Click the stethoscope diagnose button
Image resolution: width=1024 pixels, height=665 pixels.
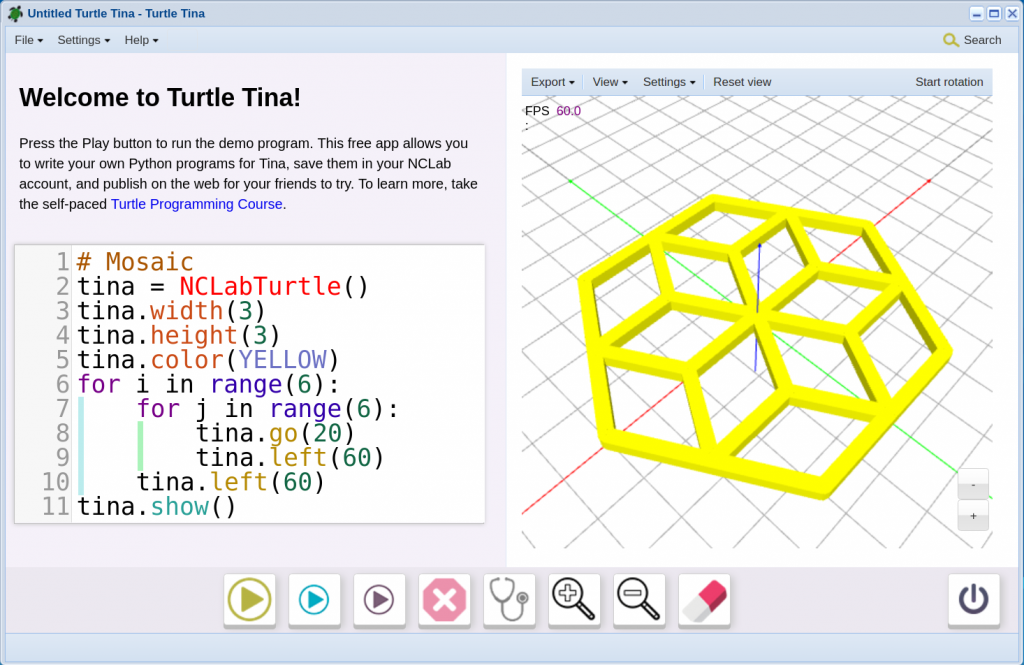[x=509, y=600]
